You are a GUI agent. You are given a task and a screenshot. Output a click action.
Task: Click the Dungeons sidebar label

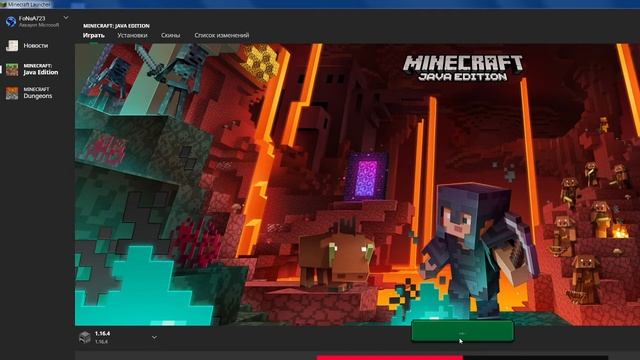point(38,96)
